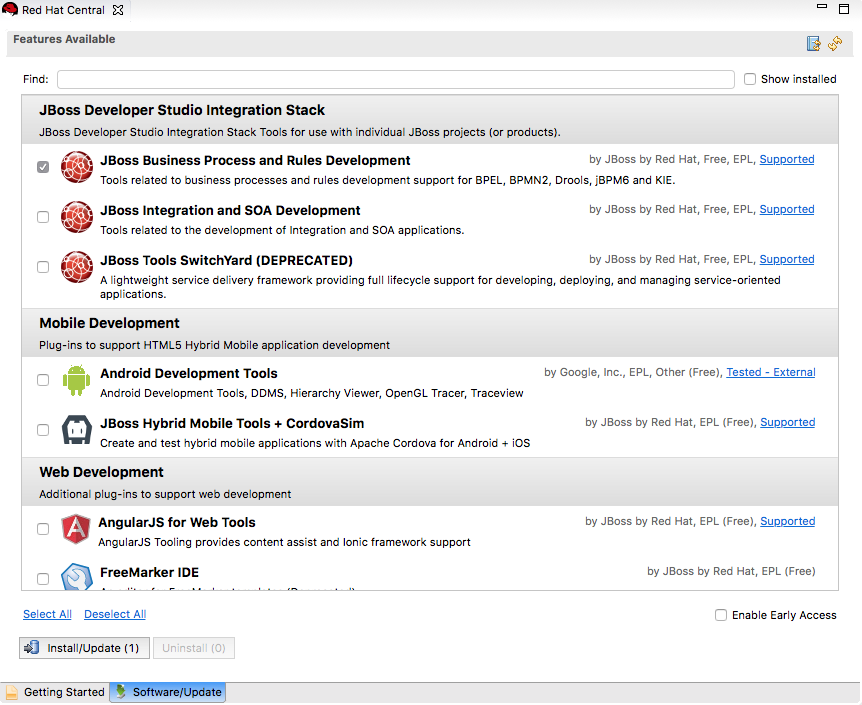Click JBoss Integration and SOA Development icon
The height and width of the screenshot is (705, 862).
click(x=76, y=217)
